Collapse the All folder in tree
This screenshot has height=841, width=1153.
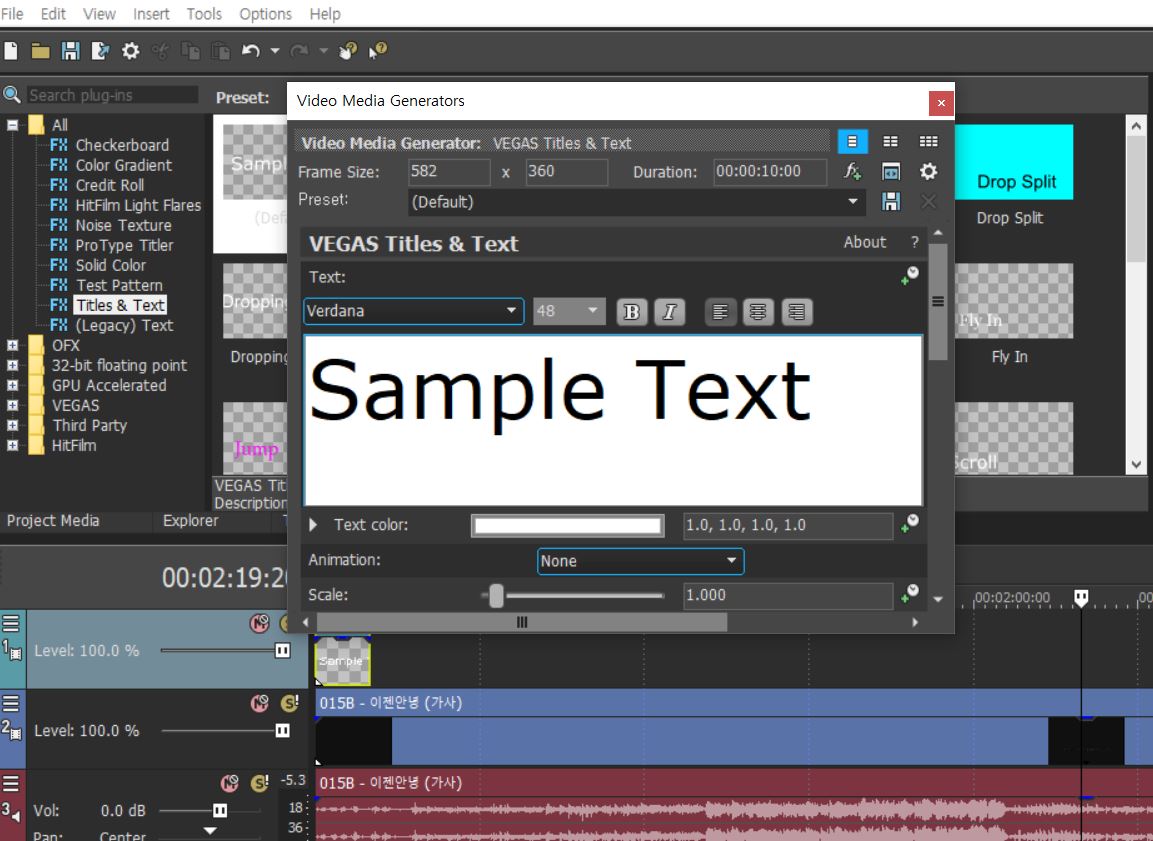coord(13,125)
